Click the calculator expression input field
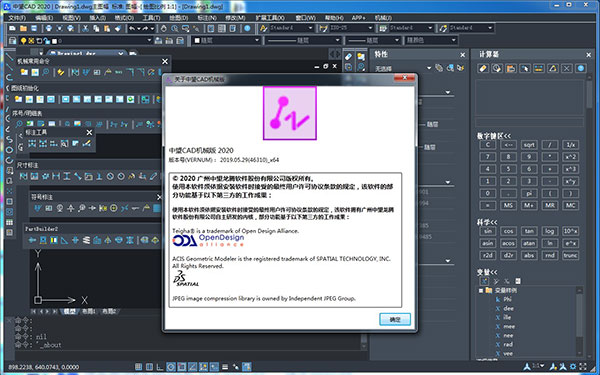Screen dimensions: 600x375 point(530,122)
